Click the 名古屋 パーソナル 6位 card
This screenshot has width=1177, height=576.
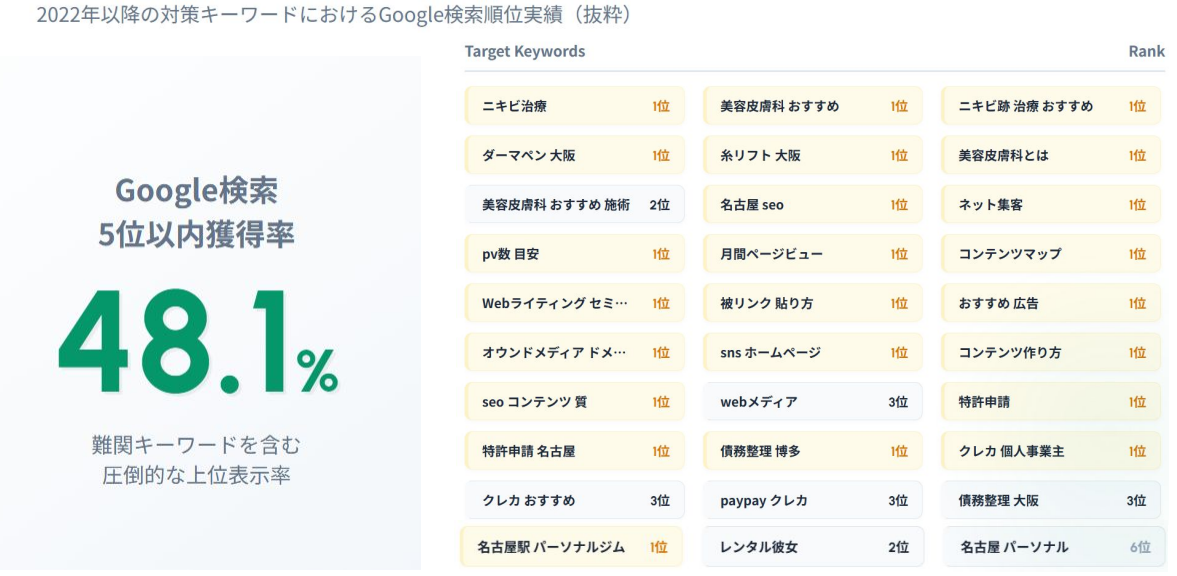[x=1054, y=547]
